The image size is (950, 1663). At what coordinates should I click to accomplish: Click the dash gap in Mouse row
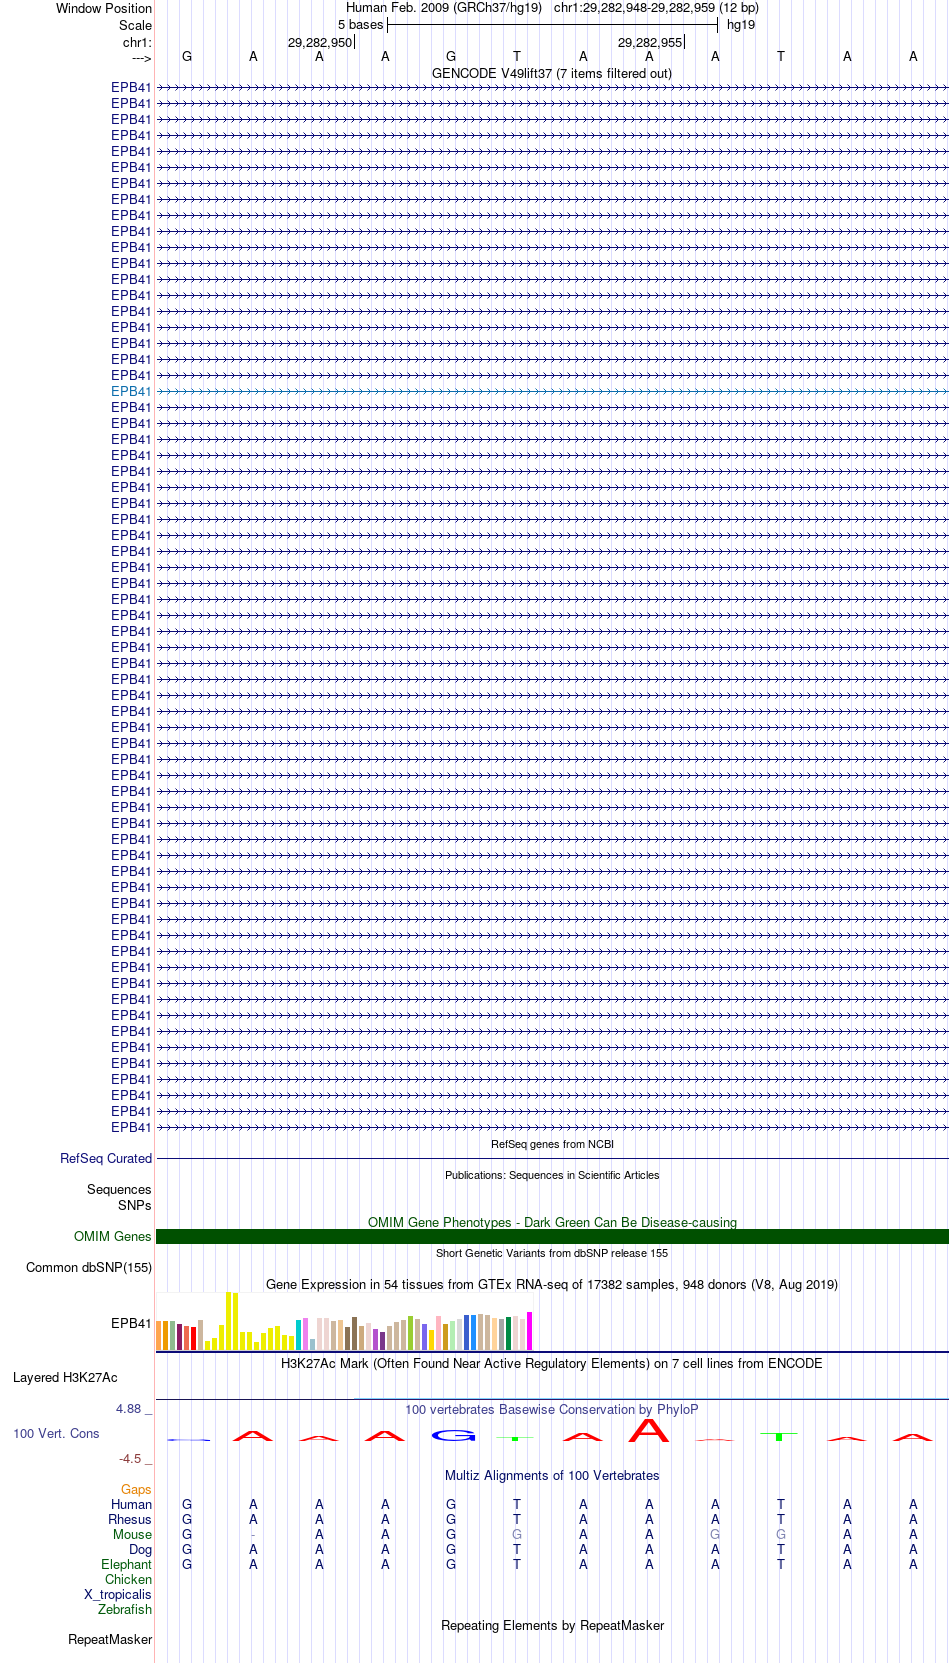pos(253,1535)
